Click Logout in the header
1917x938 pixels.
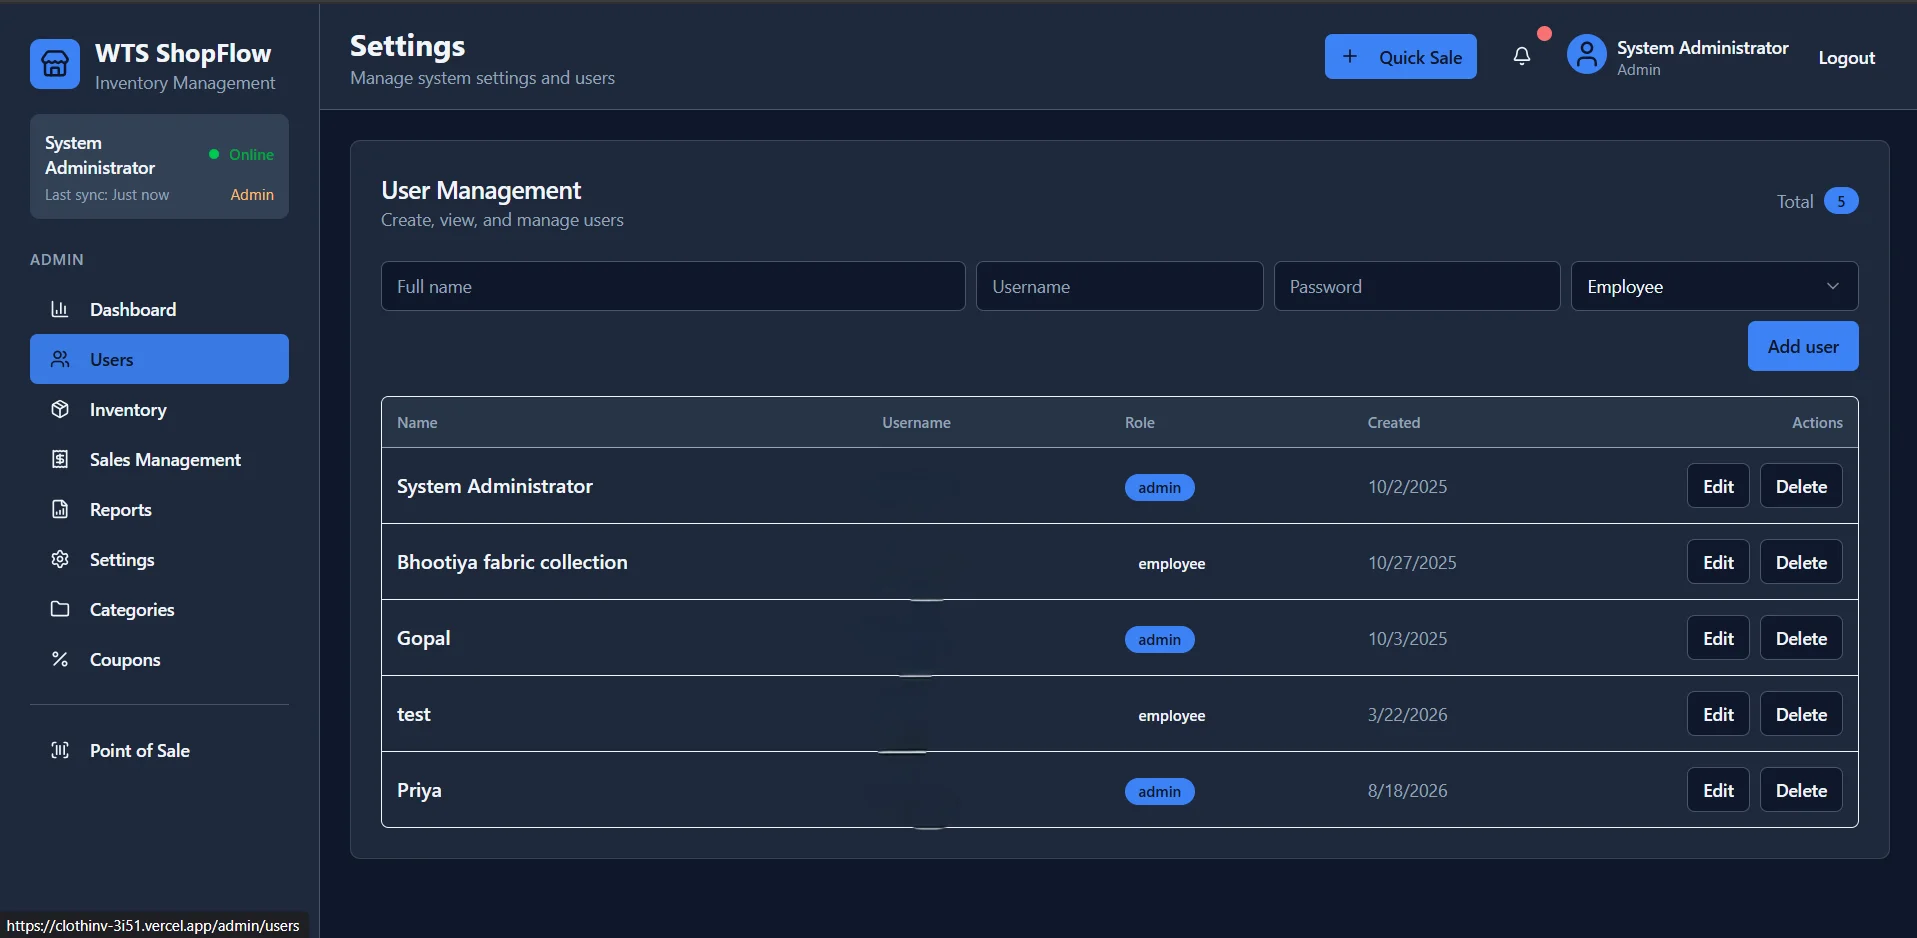click(1846, 58)
